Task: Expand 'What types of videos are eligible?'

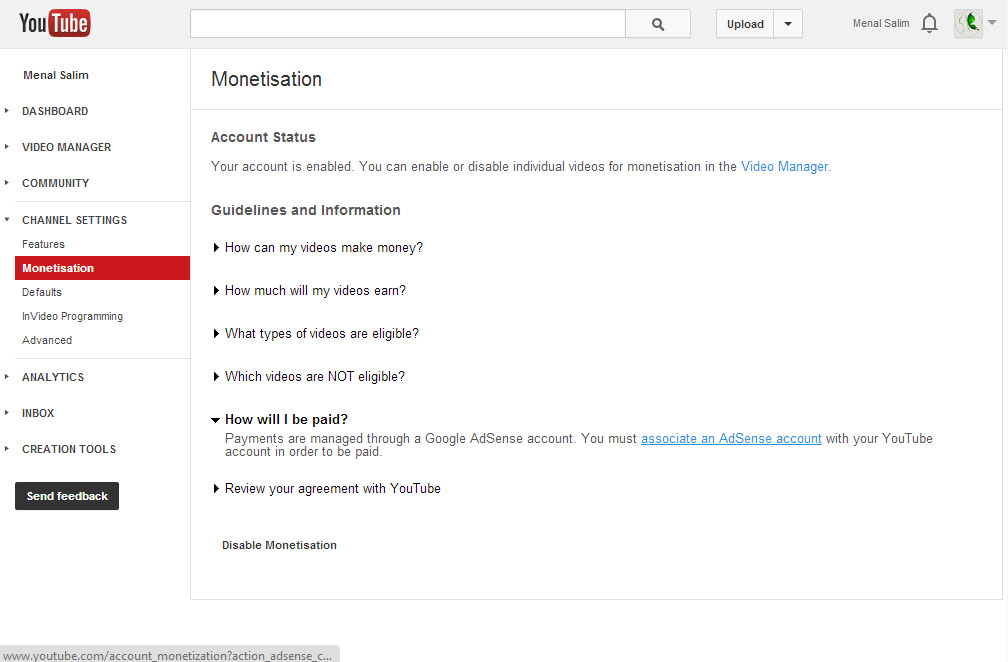Action: coord(316,334)
